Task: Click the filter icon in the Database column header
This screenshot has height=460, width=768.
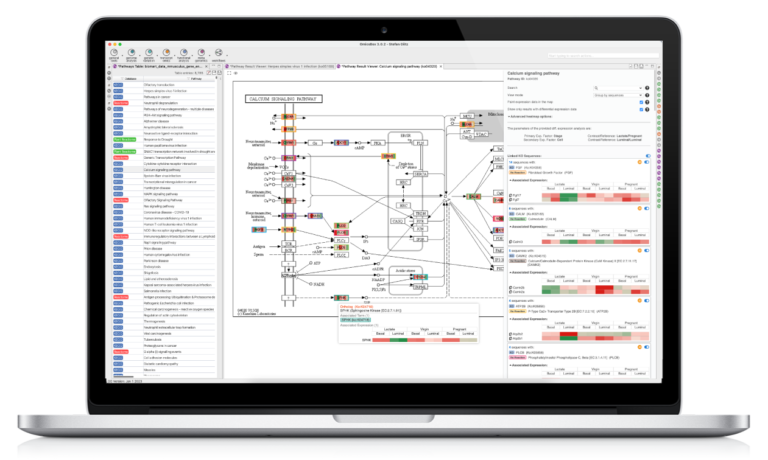Action: click(122, 79)
